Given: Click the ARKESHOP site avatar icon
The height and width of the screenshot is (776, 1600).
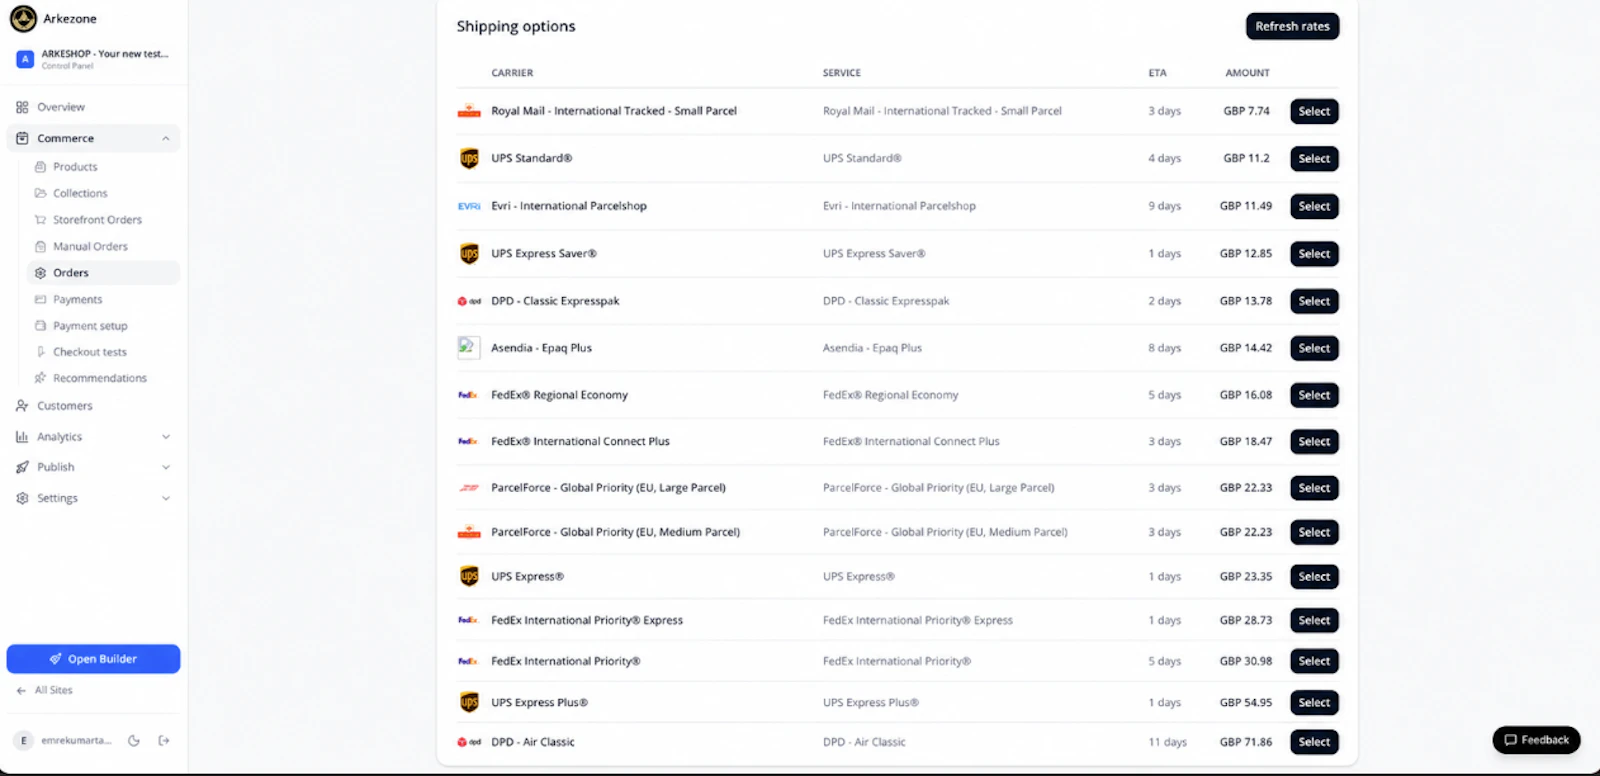Looking at the screenshot, I should pos(25,59).
